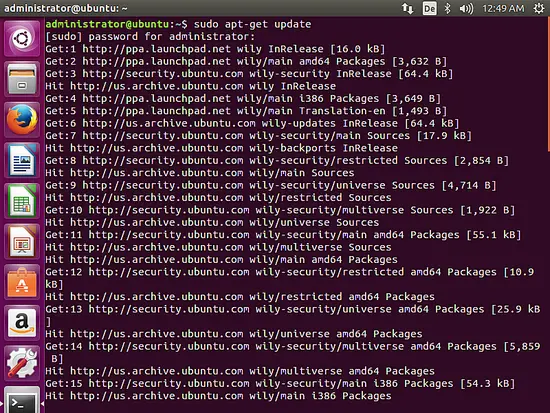Click the 'Hit ... wily/restricted Sources' line
Screen dimensions: 550x413
tap(218, 198)
